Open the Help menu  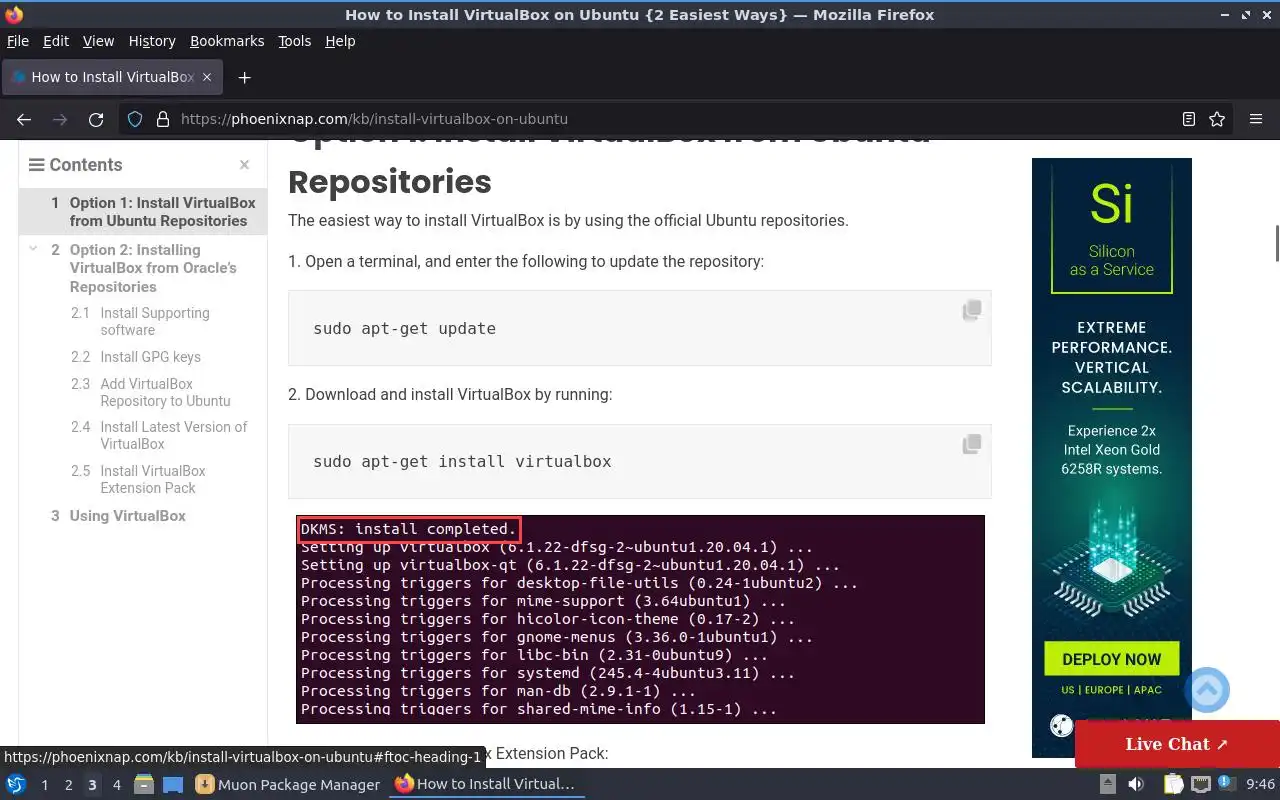pyautogui.click(x=340, y=41)
